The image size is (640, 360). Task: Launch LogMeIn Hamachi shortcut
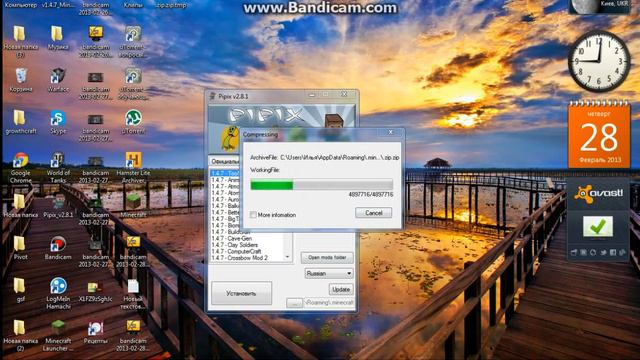pyautogui.click(x=58, y=293)
